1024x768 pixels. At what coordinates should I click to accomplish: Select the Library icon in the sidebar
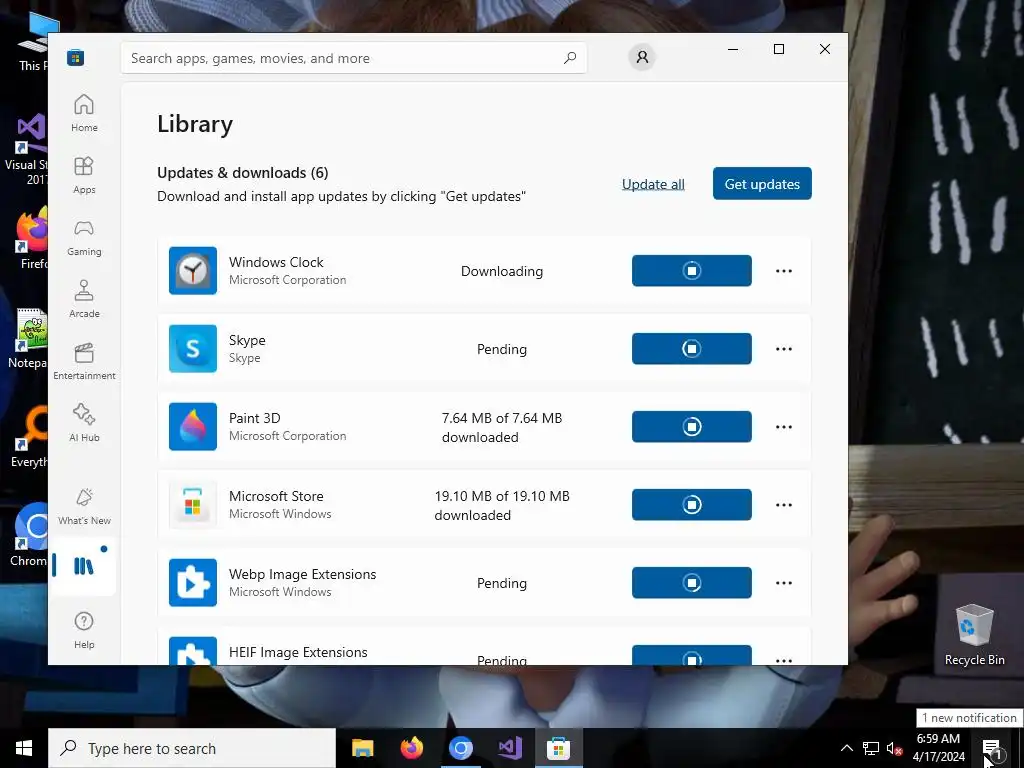tap(84, 566)
